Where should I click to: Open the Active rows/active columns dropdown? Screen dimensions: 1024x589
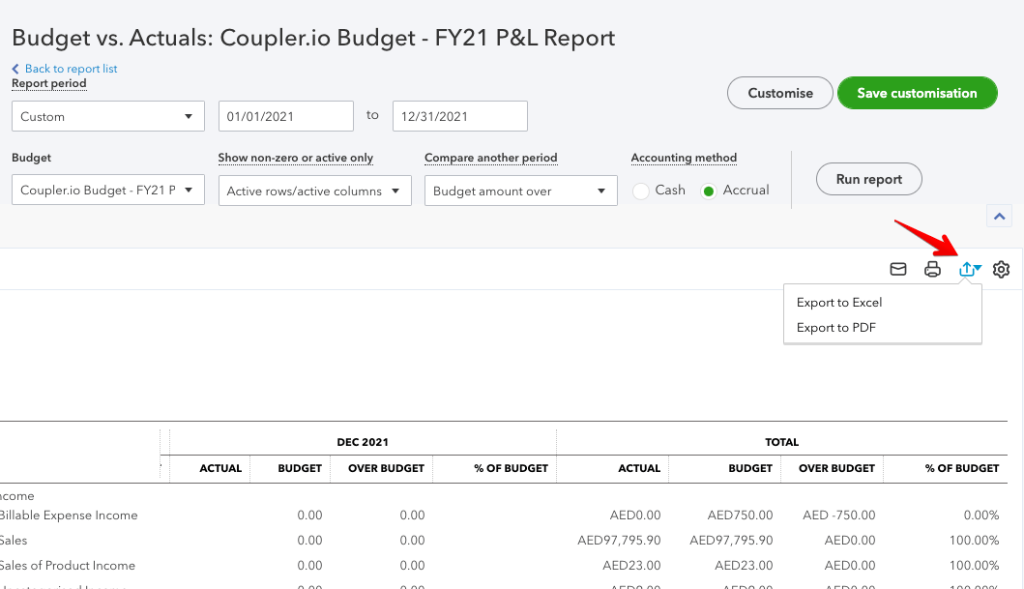[x=314, y=189]
